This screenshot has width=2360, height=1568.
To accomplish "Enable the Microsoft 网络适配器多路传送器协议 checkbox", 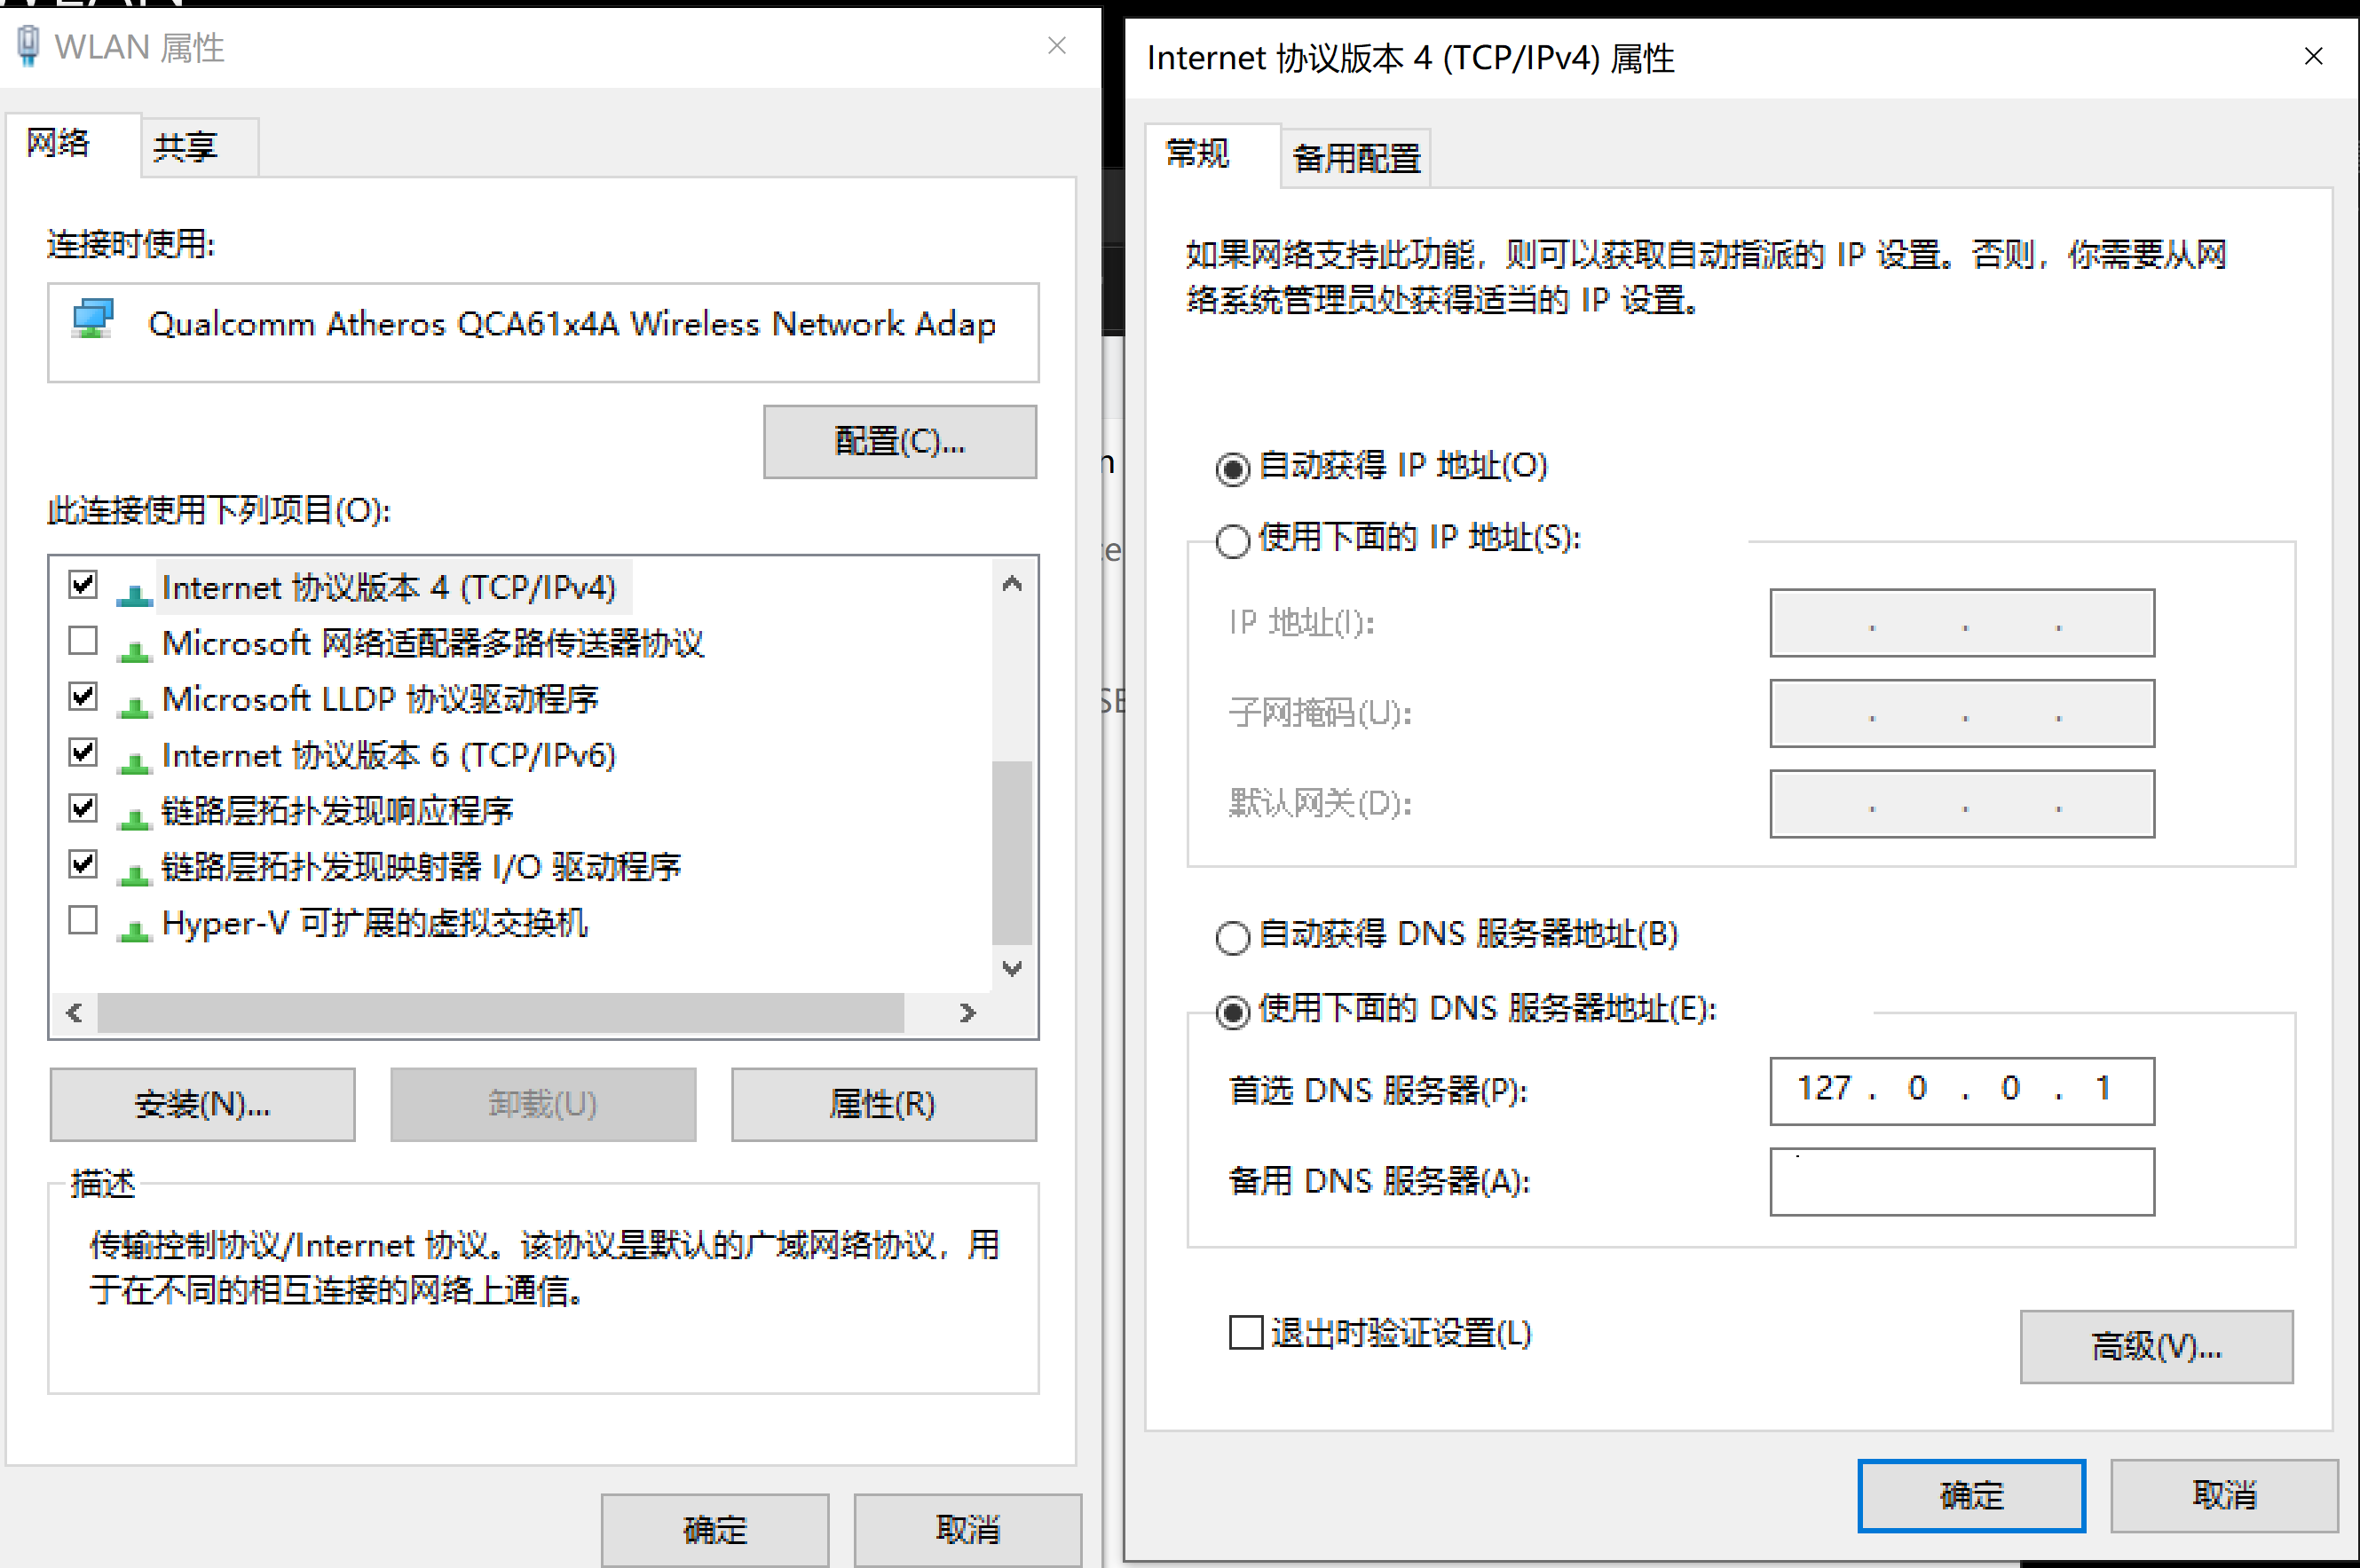I will (83, 640).
